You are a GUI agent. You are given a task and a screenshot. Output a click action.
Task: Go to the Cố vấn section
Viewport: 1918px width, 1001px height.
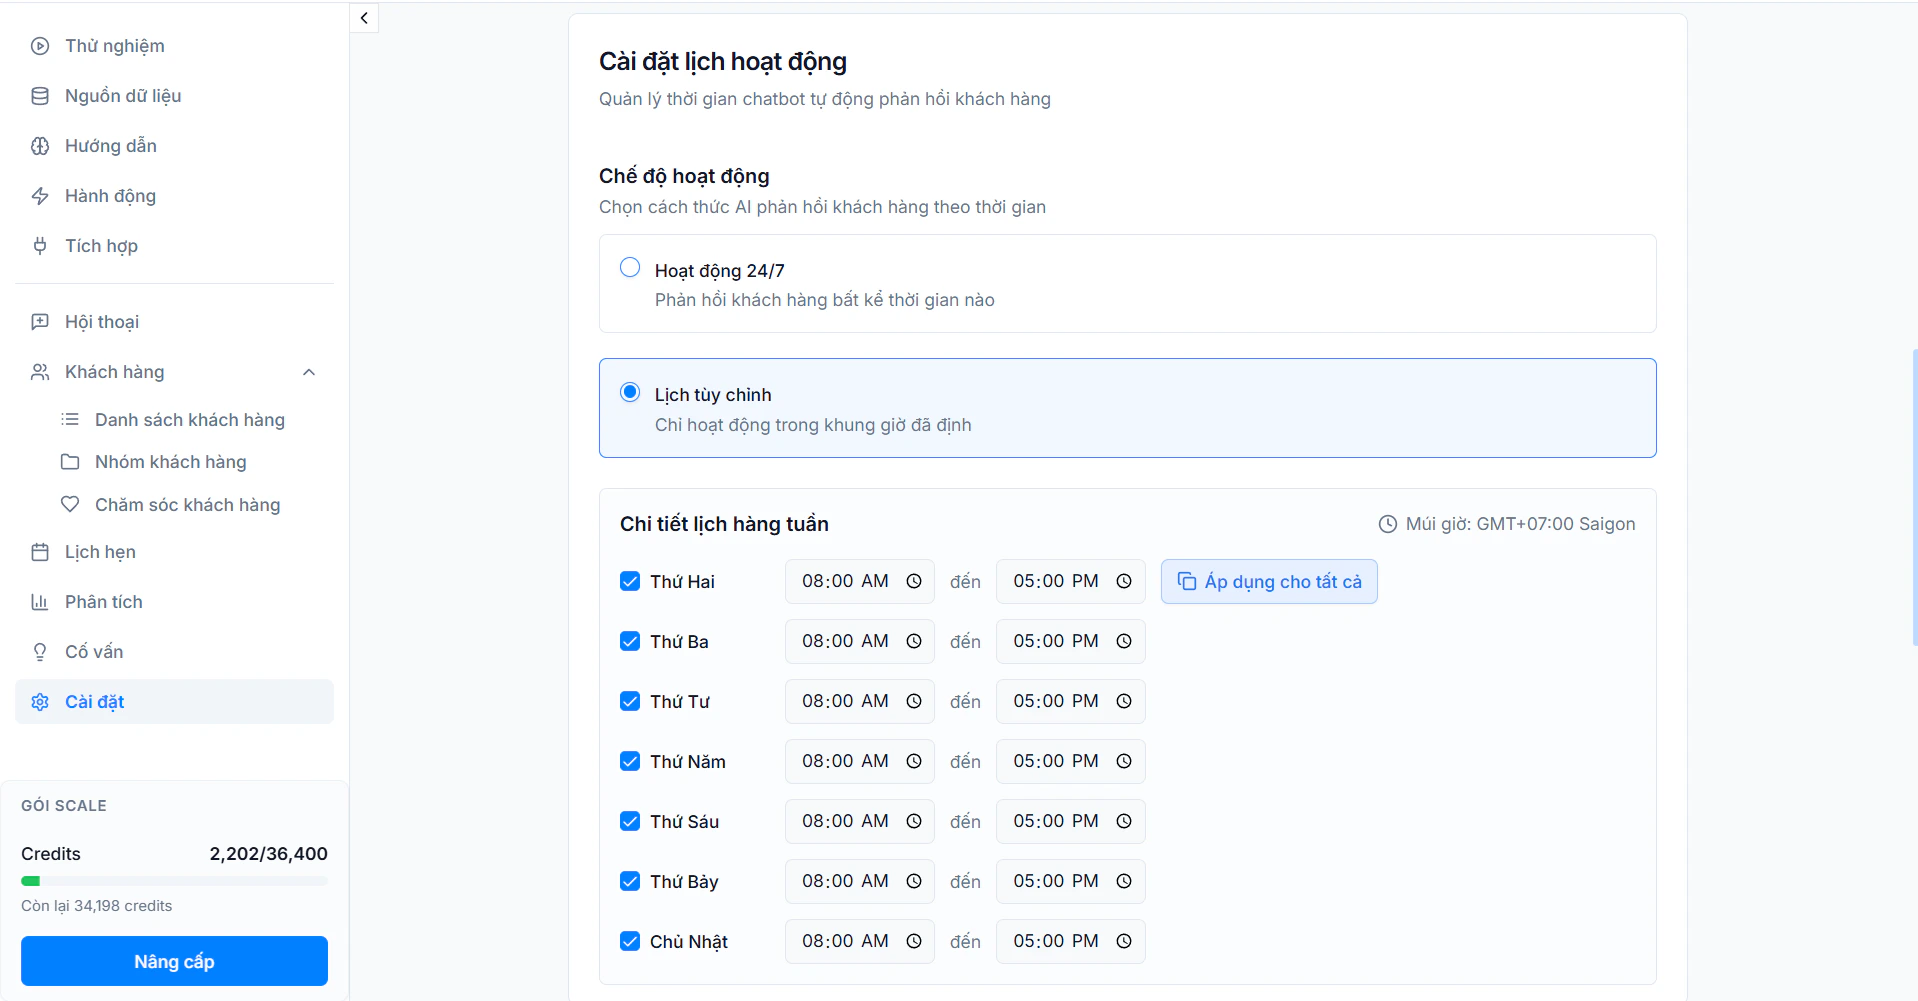click(174, 652)
